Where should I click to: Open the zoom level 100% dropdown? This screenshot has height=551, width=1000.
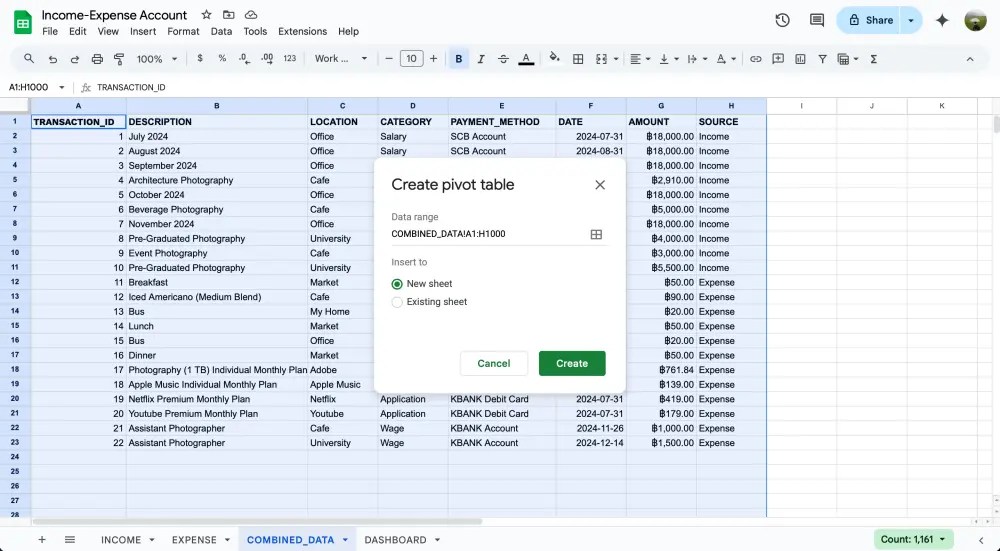156,59
